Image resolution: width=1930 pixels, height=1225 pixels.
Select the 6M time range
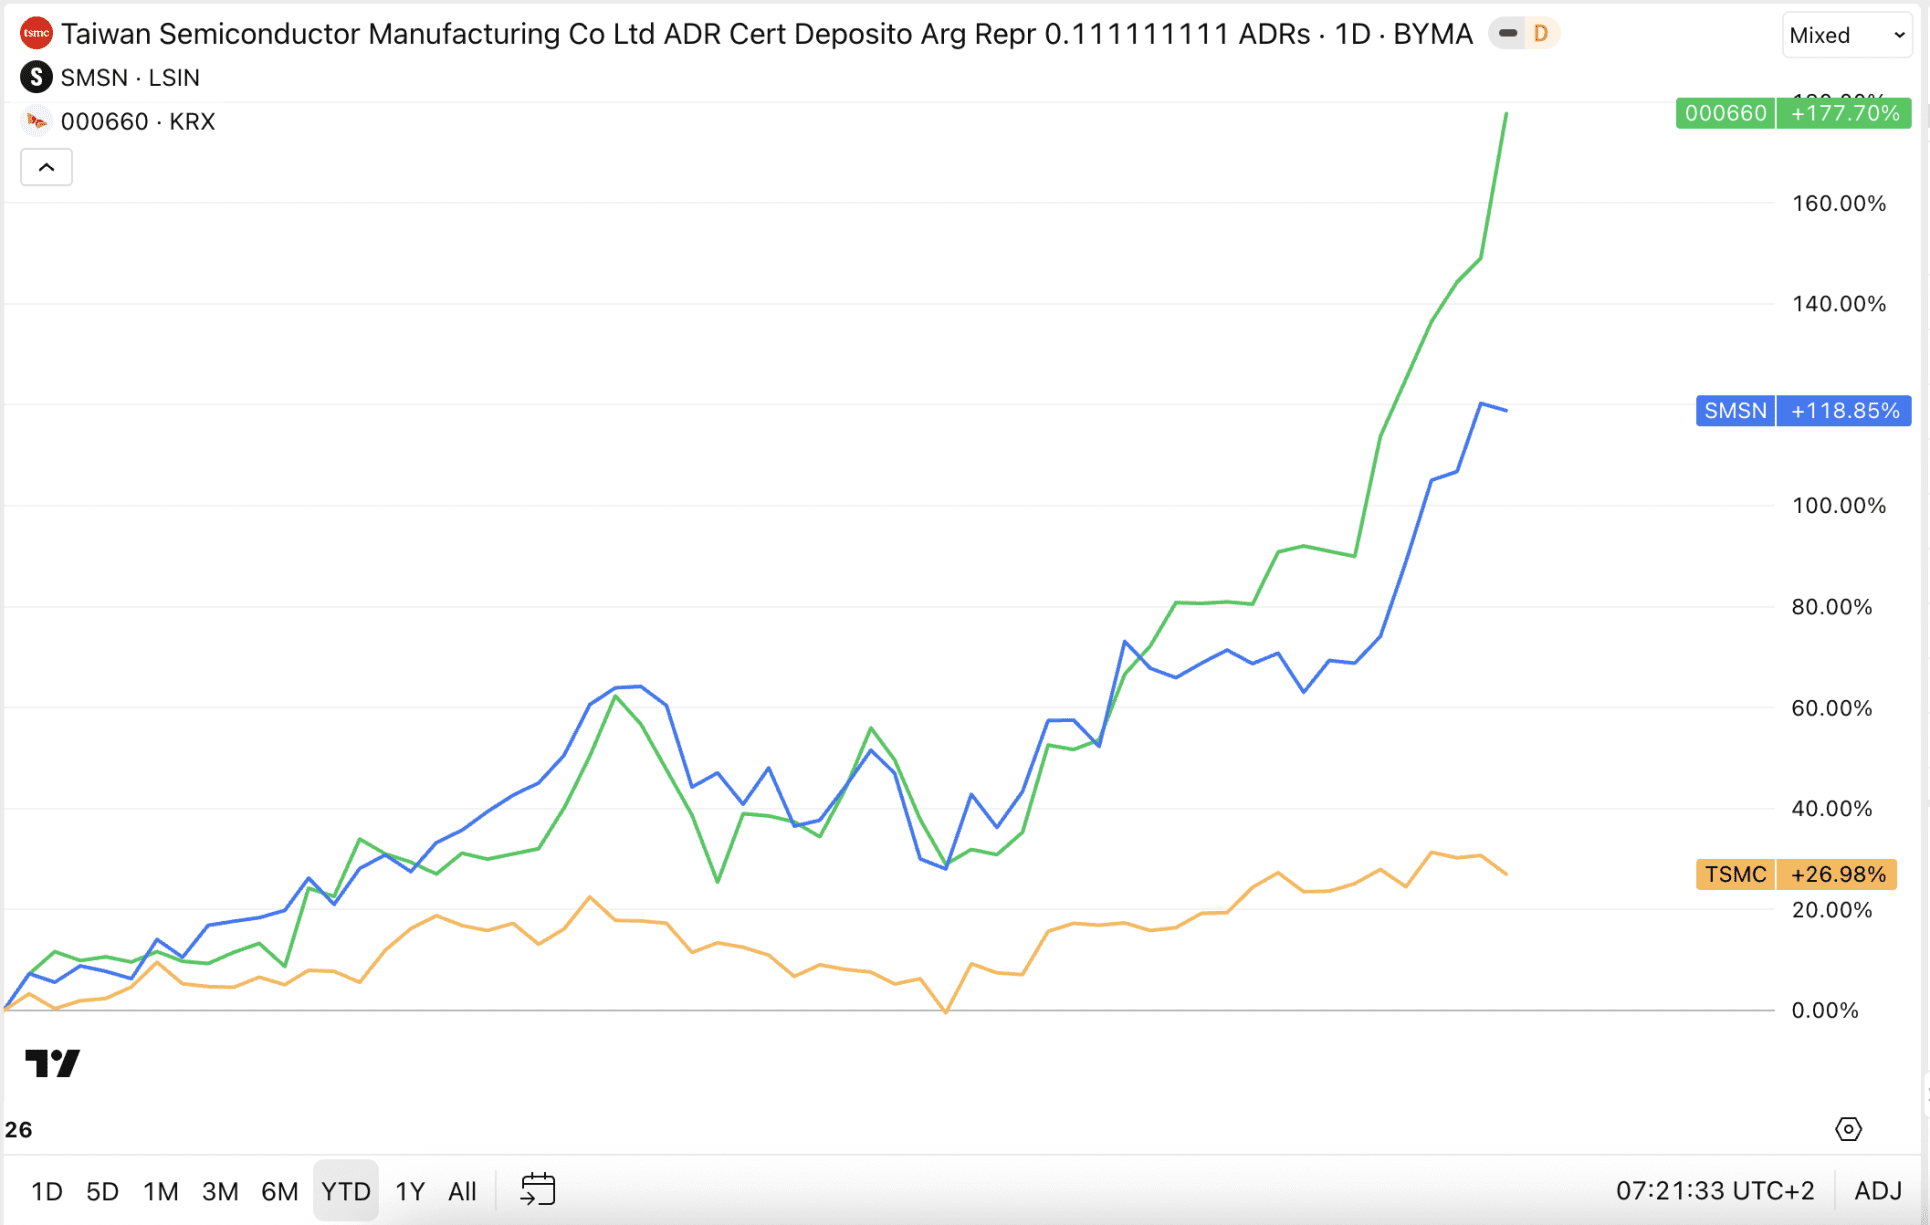[280, 1191]
